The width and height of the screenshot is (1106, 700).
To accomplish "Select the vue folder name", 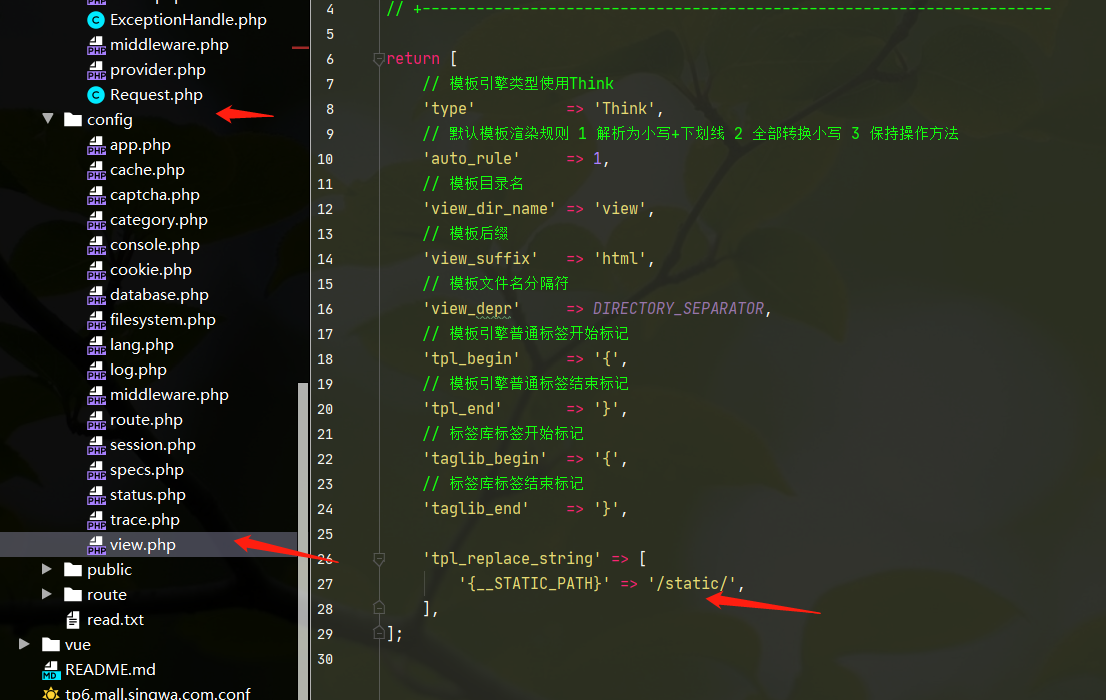I will [78, 645].
